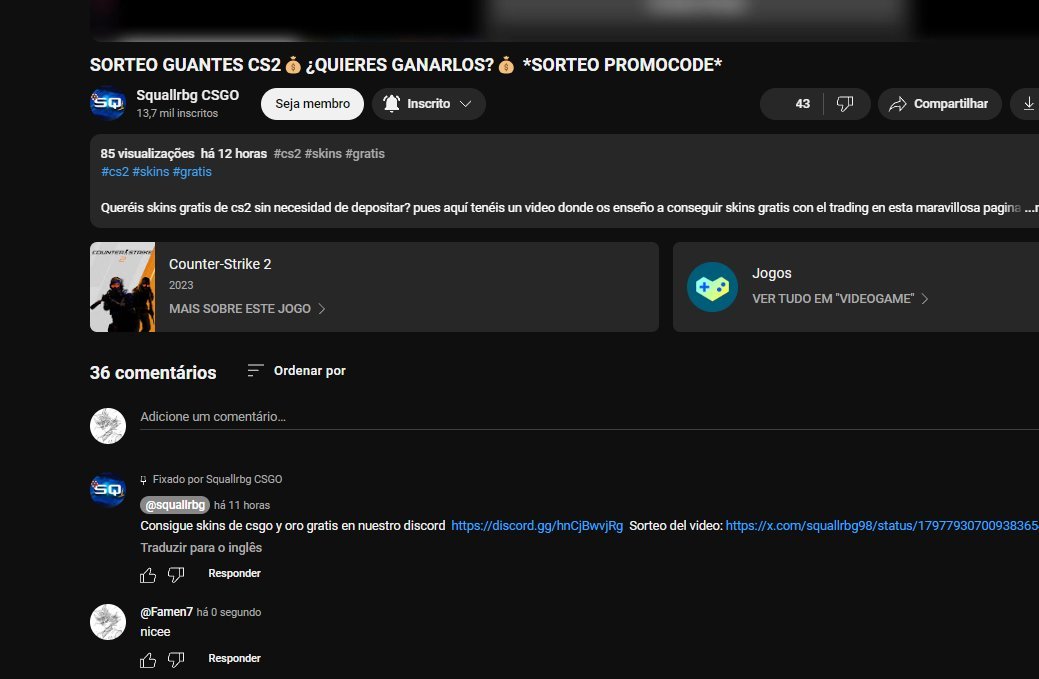The height and width of the screenshot is (679, 1039).
Task: Click the download arrow icon
Action: tap(1028, 104)
